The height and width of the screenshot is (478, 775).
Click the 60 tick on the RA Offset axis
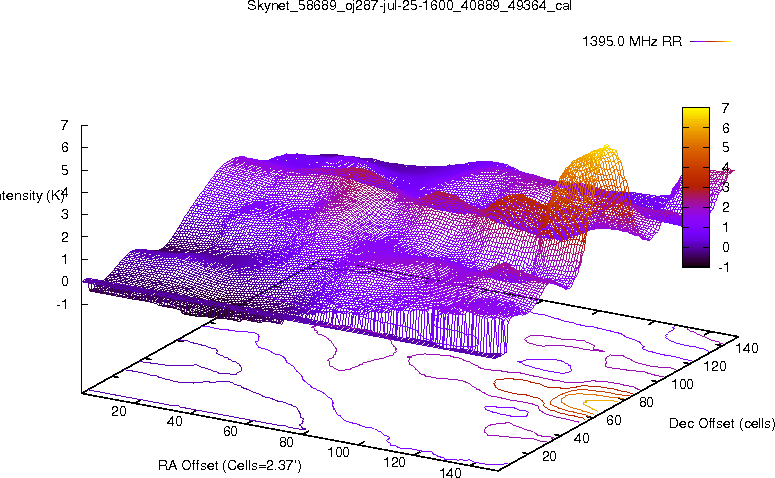pyautogui.click(x=230, y=432)
